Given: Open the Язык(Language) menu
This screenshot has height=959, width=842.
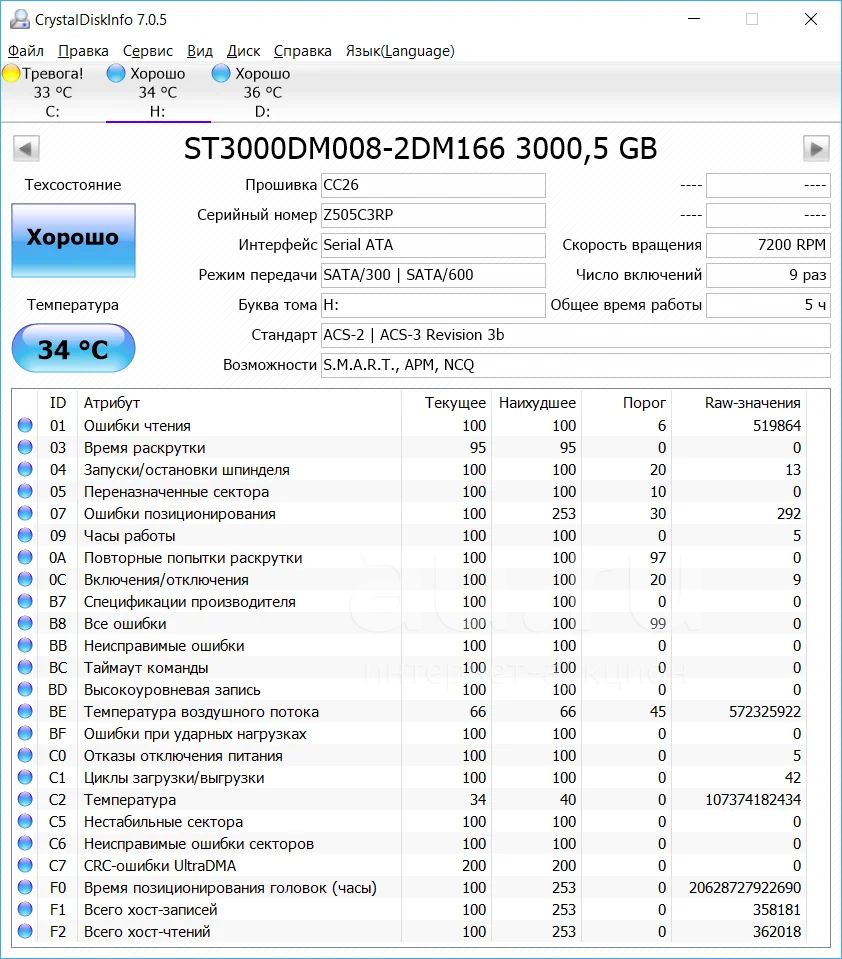Looking at the screenshot, I should point(401,51).
